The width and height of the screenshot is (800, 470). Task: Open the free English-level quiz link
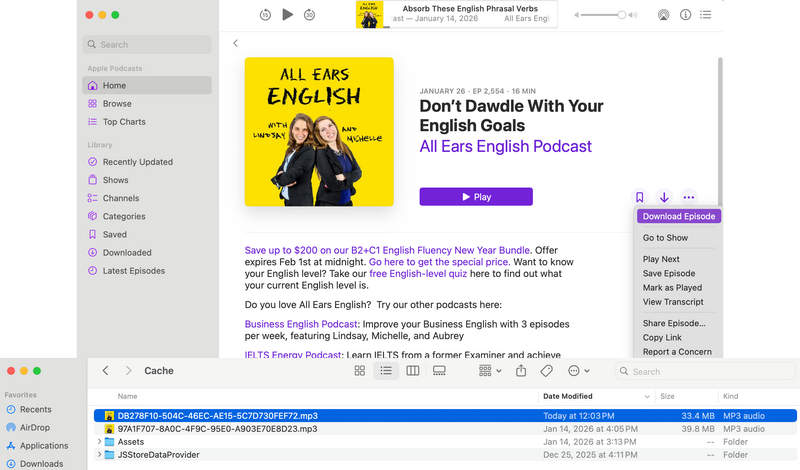(418, 274)
